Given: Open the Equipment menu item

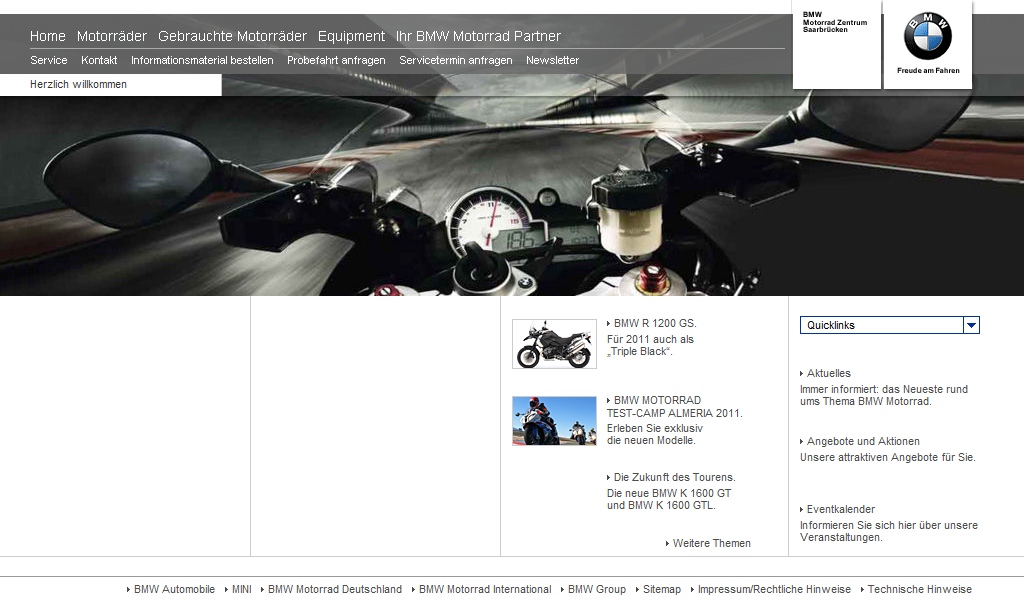Looking at the screenshot, I should 351,36.
